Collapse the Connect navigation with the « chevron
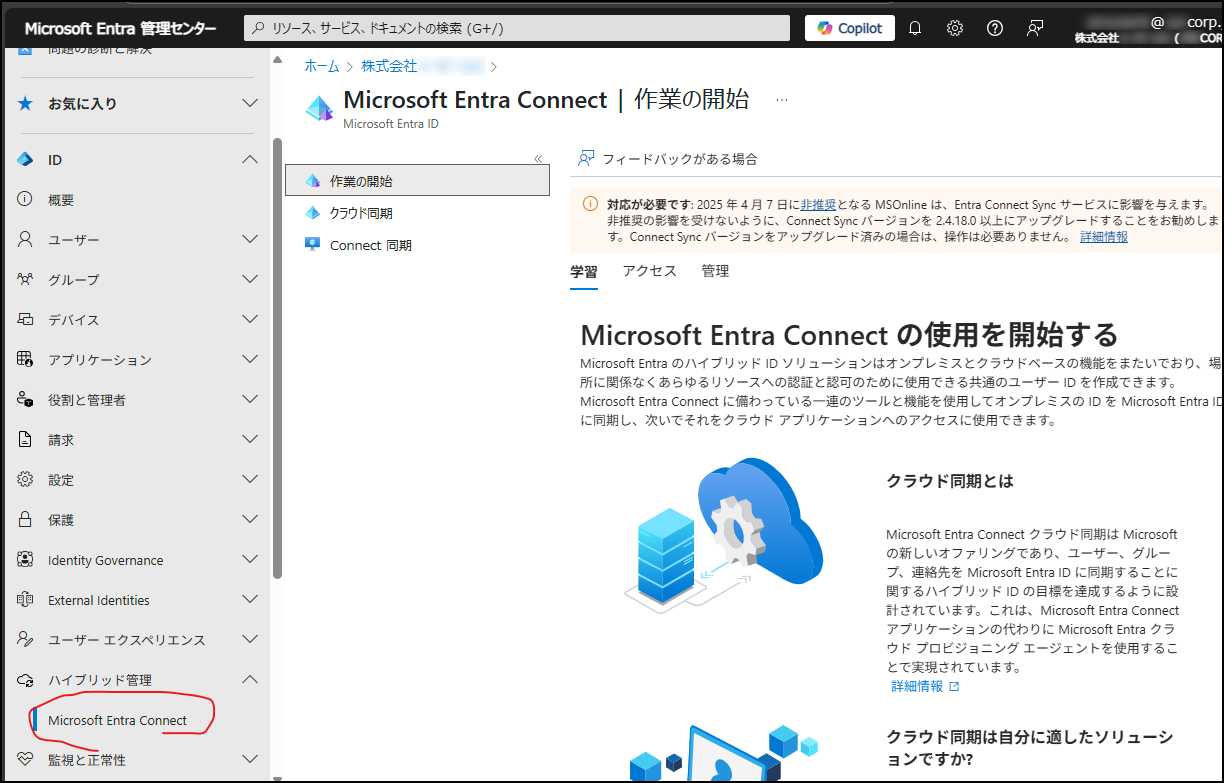This screenshot has width=1224, height=783. (537, 158)
